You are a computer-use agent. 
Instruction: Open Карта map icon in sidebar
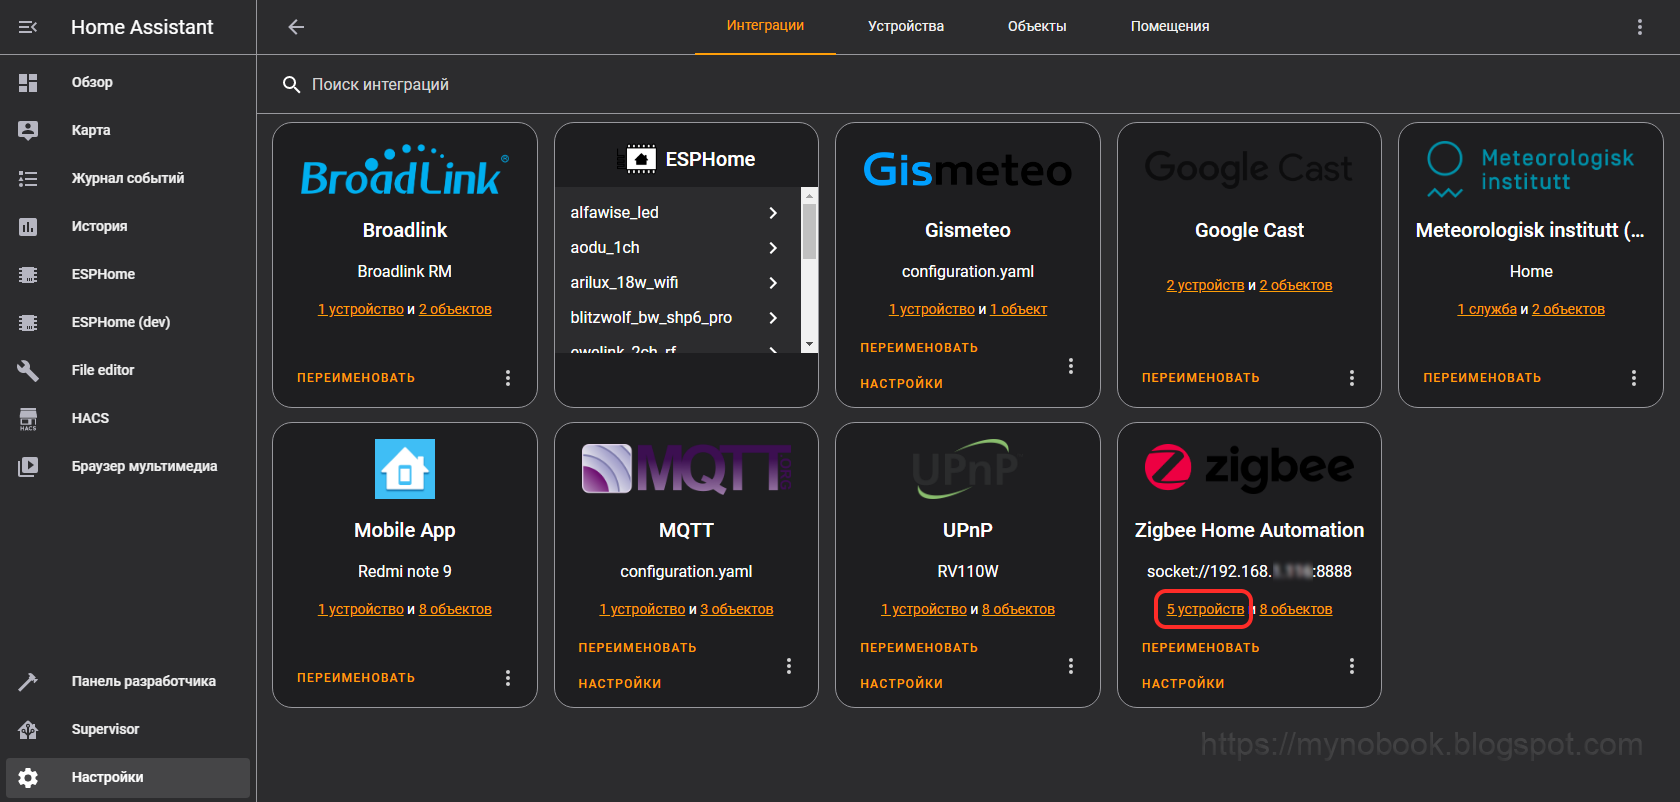tap(28, 130)
